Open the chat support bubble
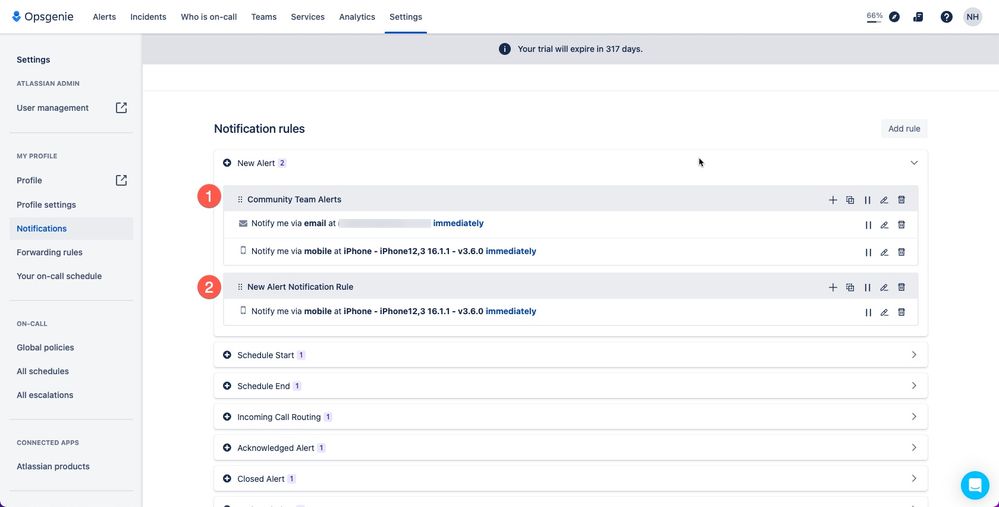Screen dimensions: 999x507 pos(975,485)
